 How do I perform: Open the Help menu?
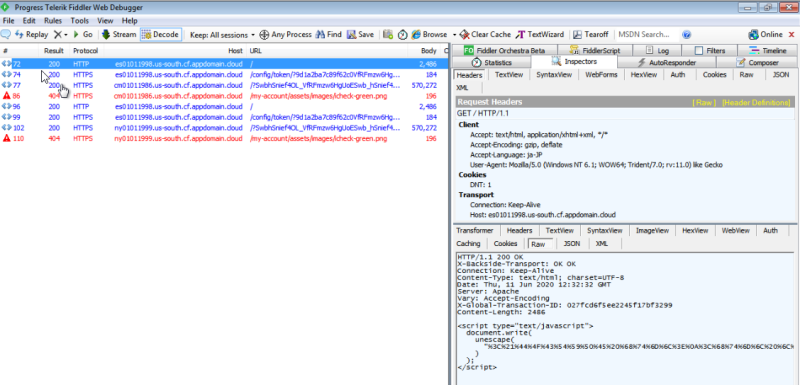(x=130, y=21)
